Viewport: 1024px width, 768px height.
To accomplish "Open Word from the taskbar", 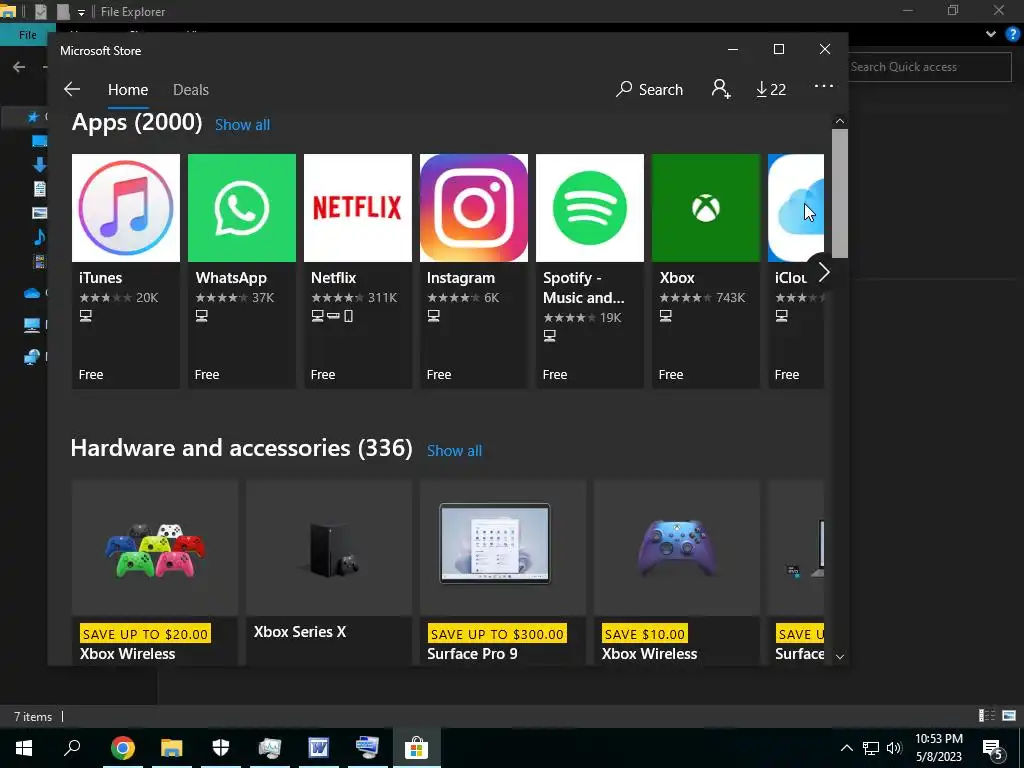I will (x=318, y=748).
